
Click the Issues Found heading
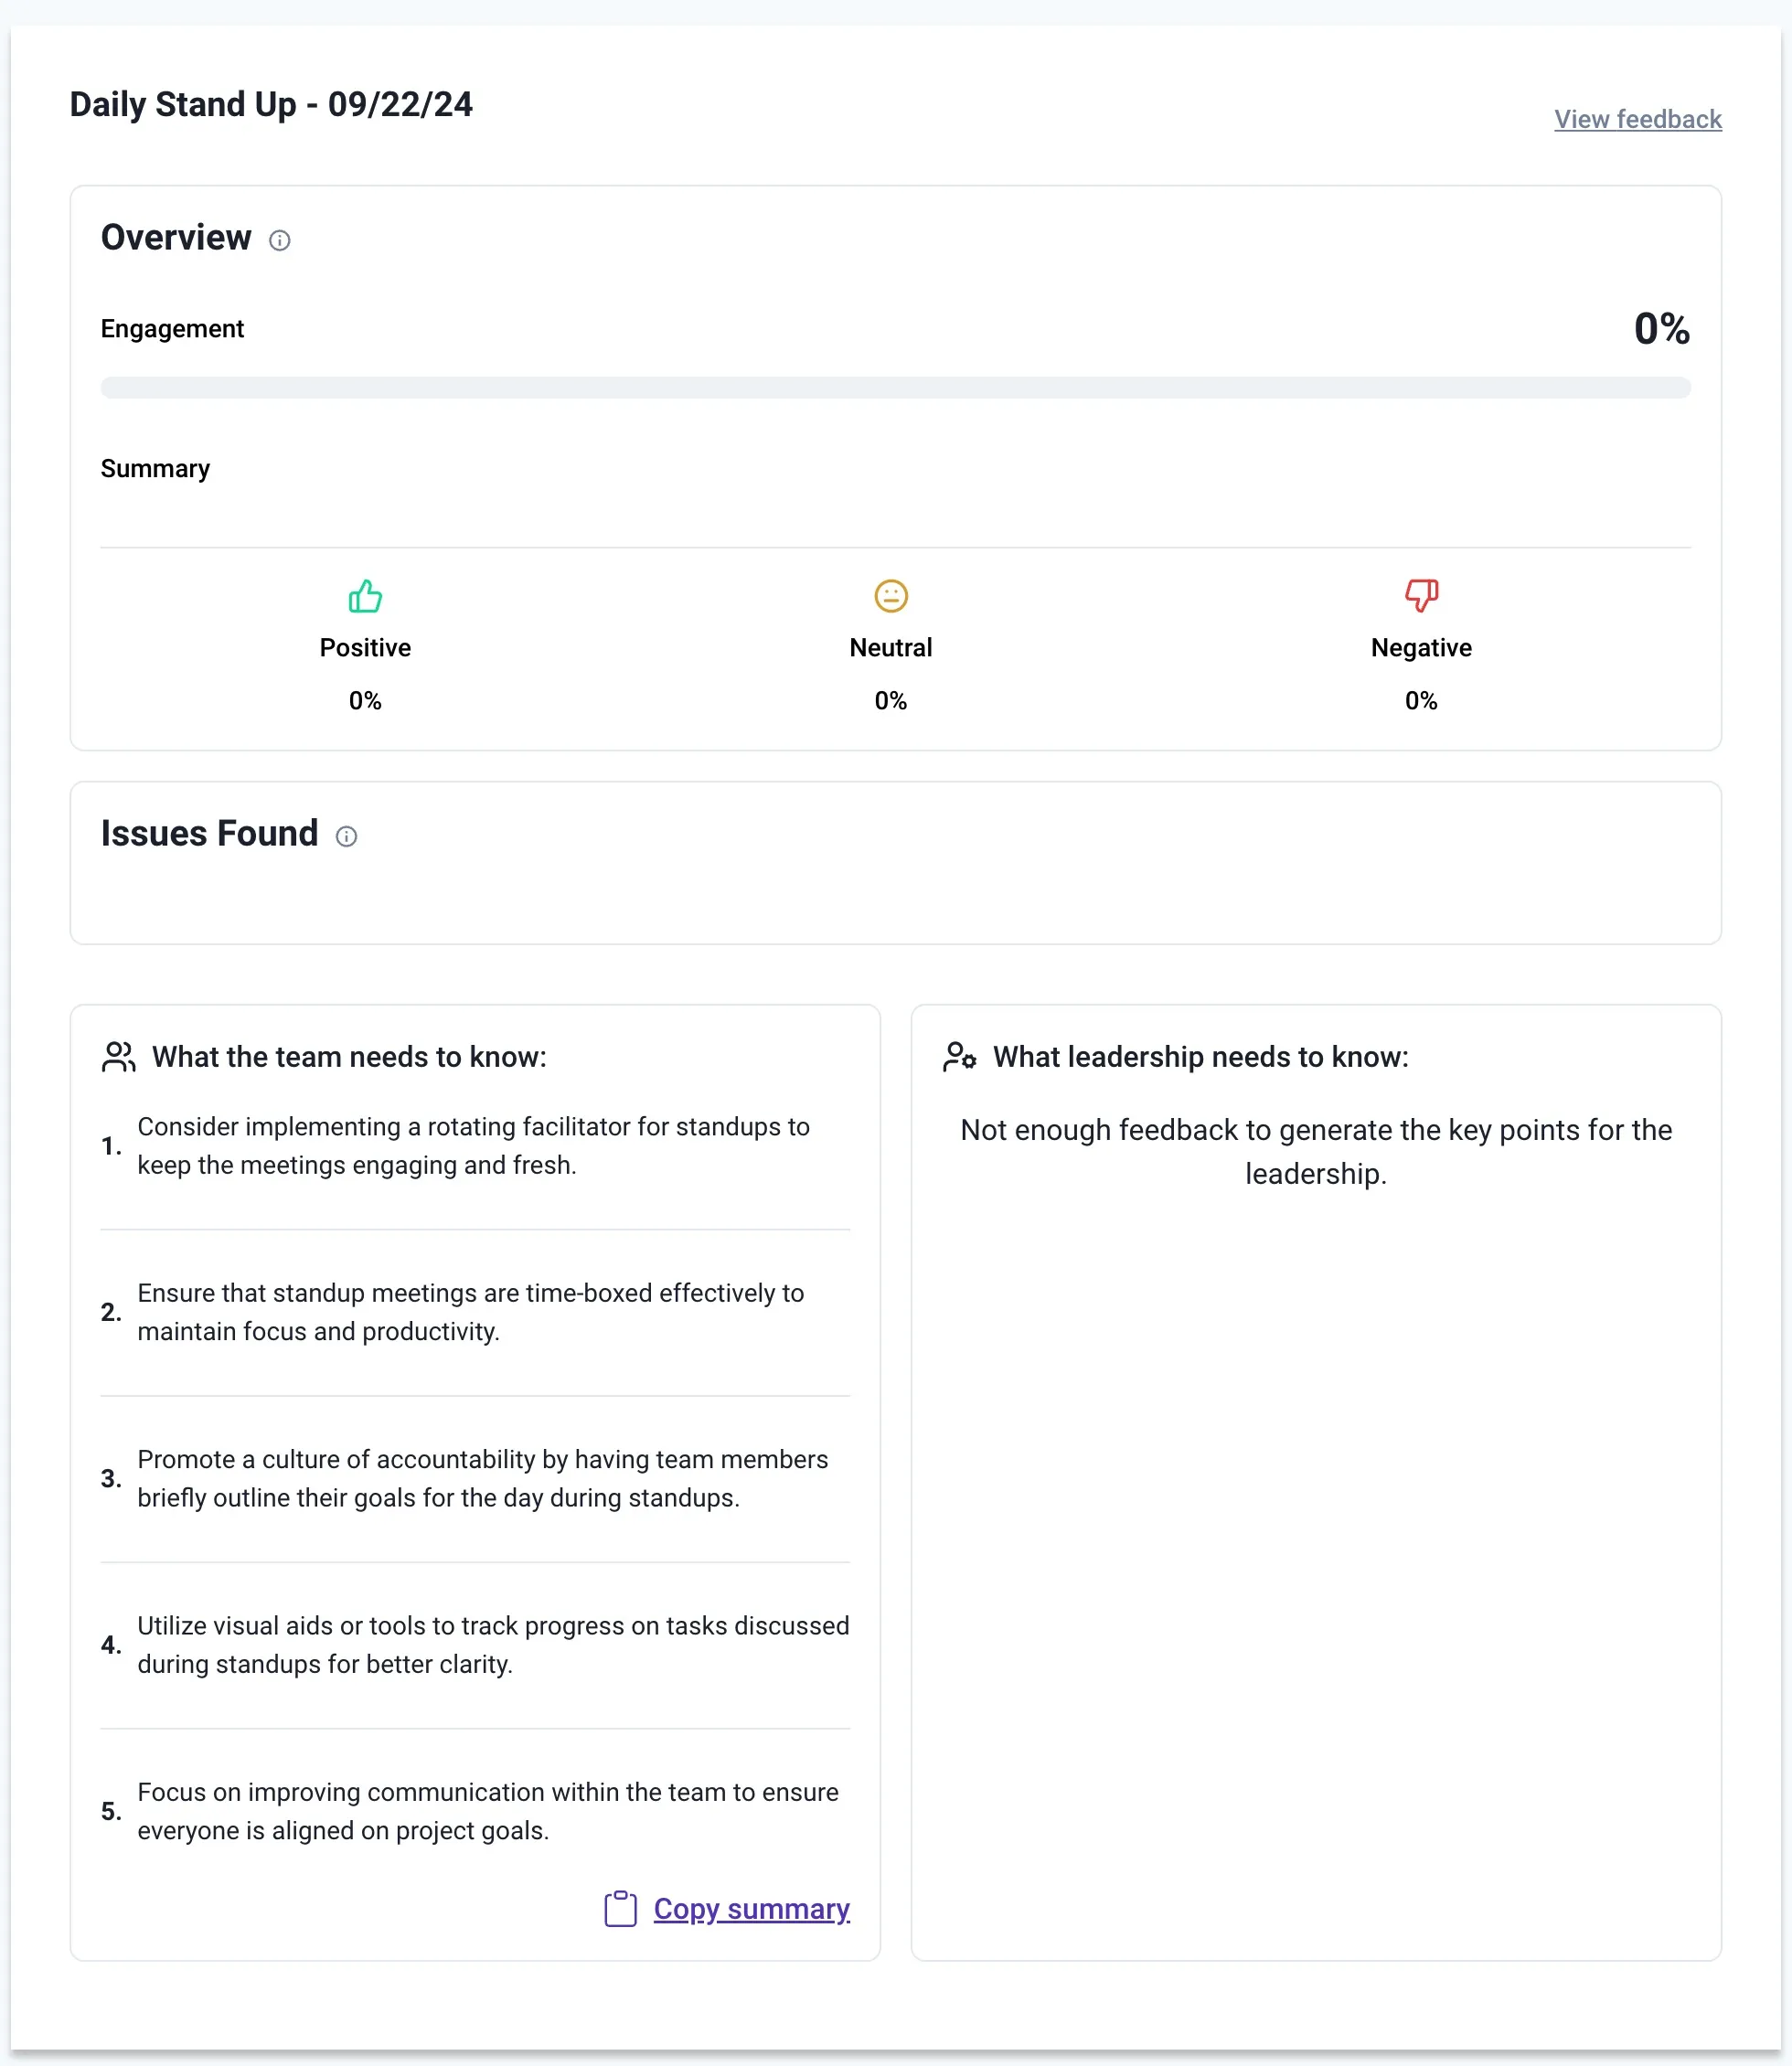(209, 834)
